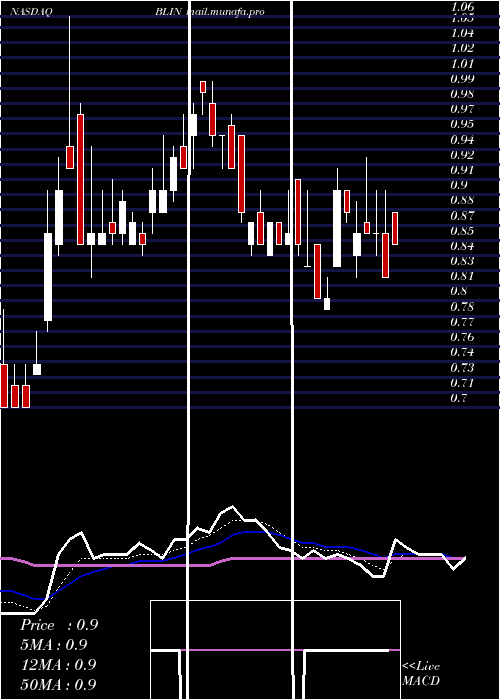Click the BLIN ticker symbol label
Screen dimensions: 500x700
[x=168, y=12]
